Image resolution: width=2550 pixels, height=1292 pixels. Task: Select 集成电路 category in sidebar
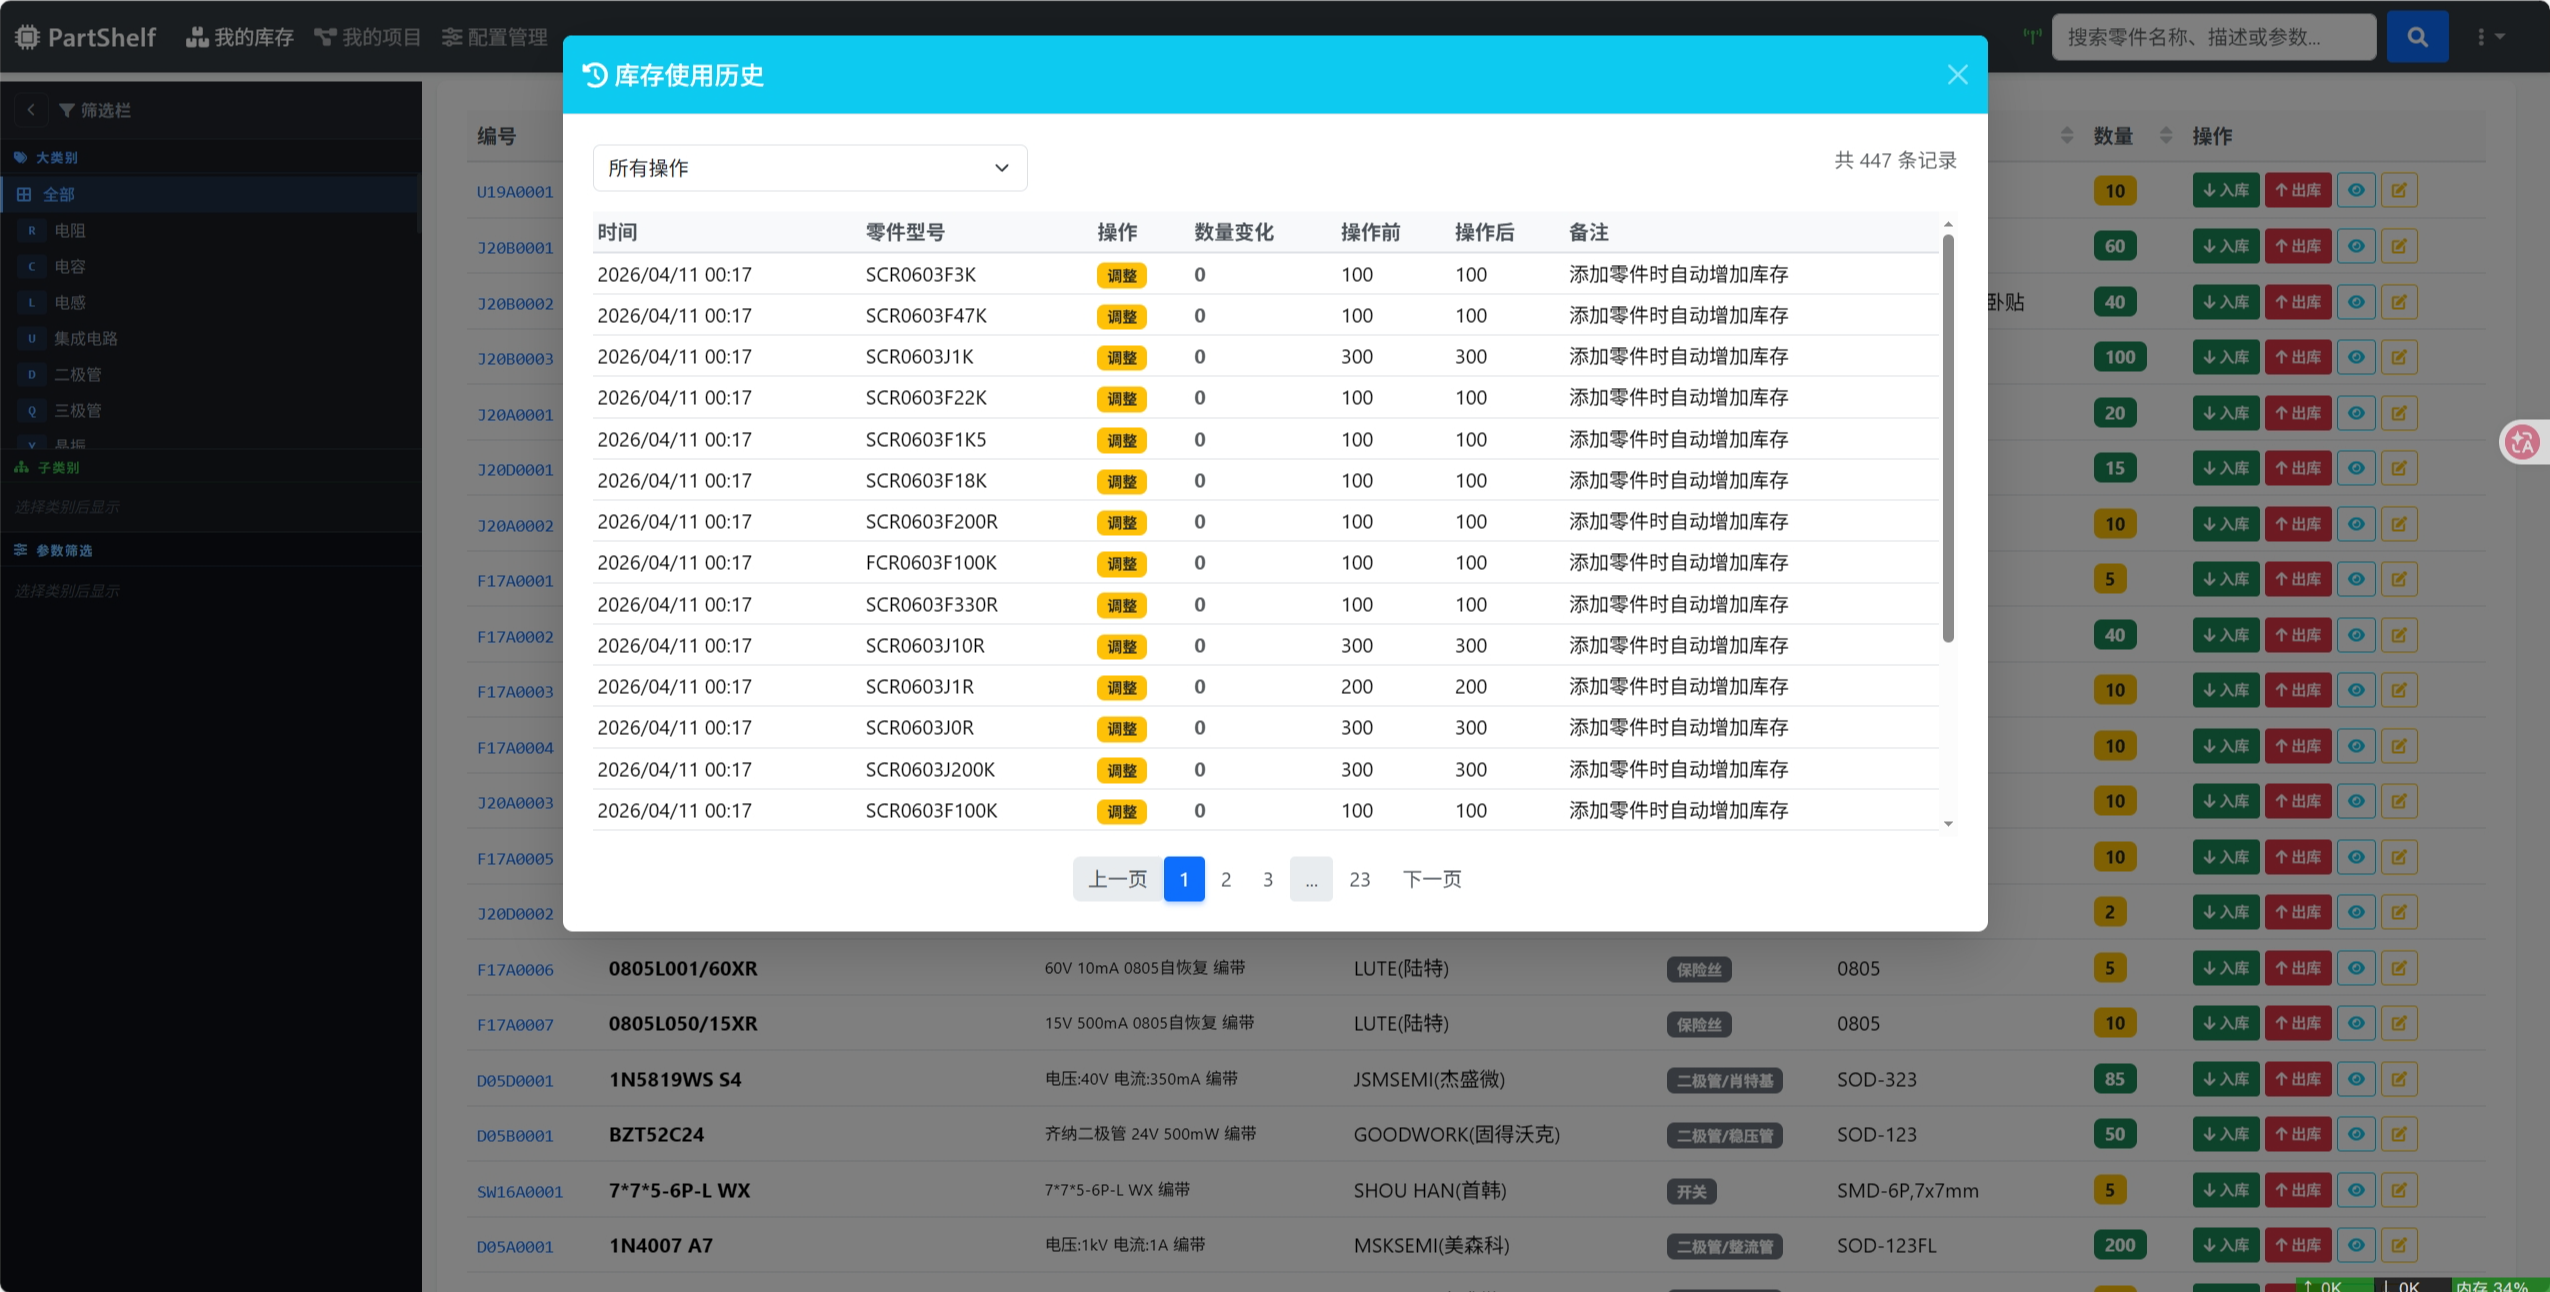(x=210, y=338)
